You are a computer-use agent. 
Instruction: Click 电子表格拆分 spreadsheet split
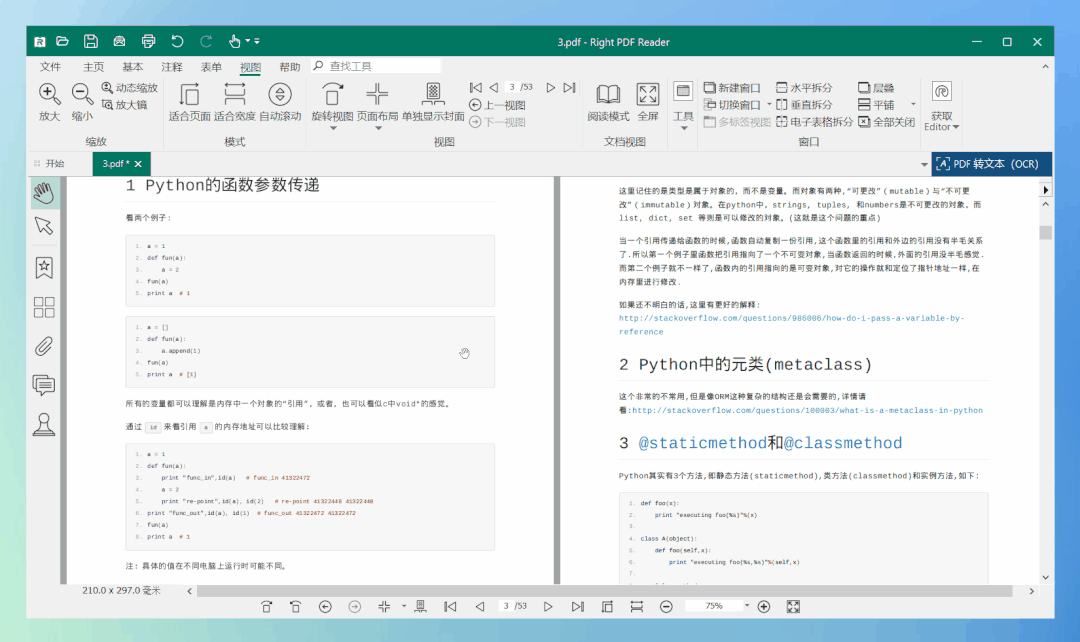814,122
